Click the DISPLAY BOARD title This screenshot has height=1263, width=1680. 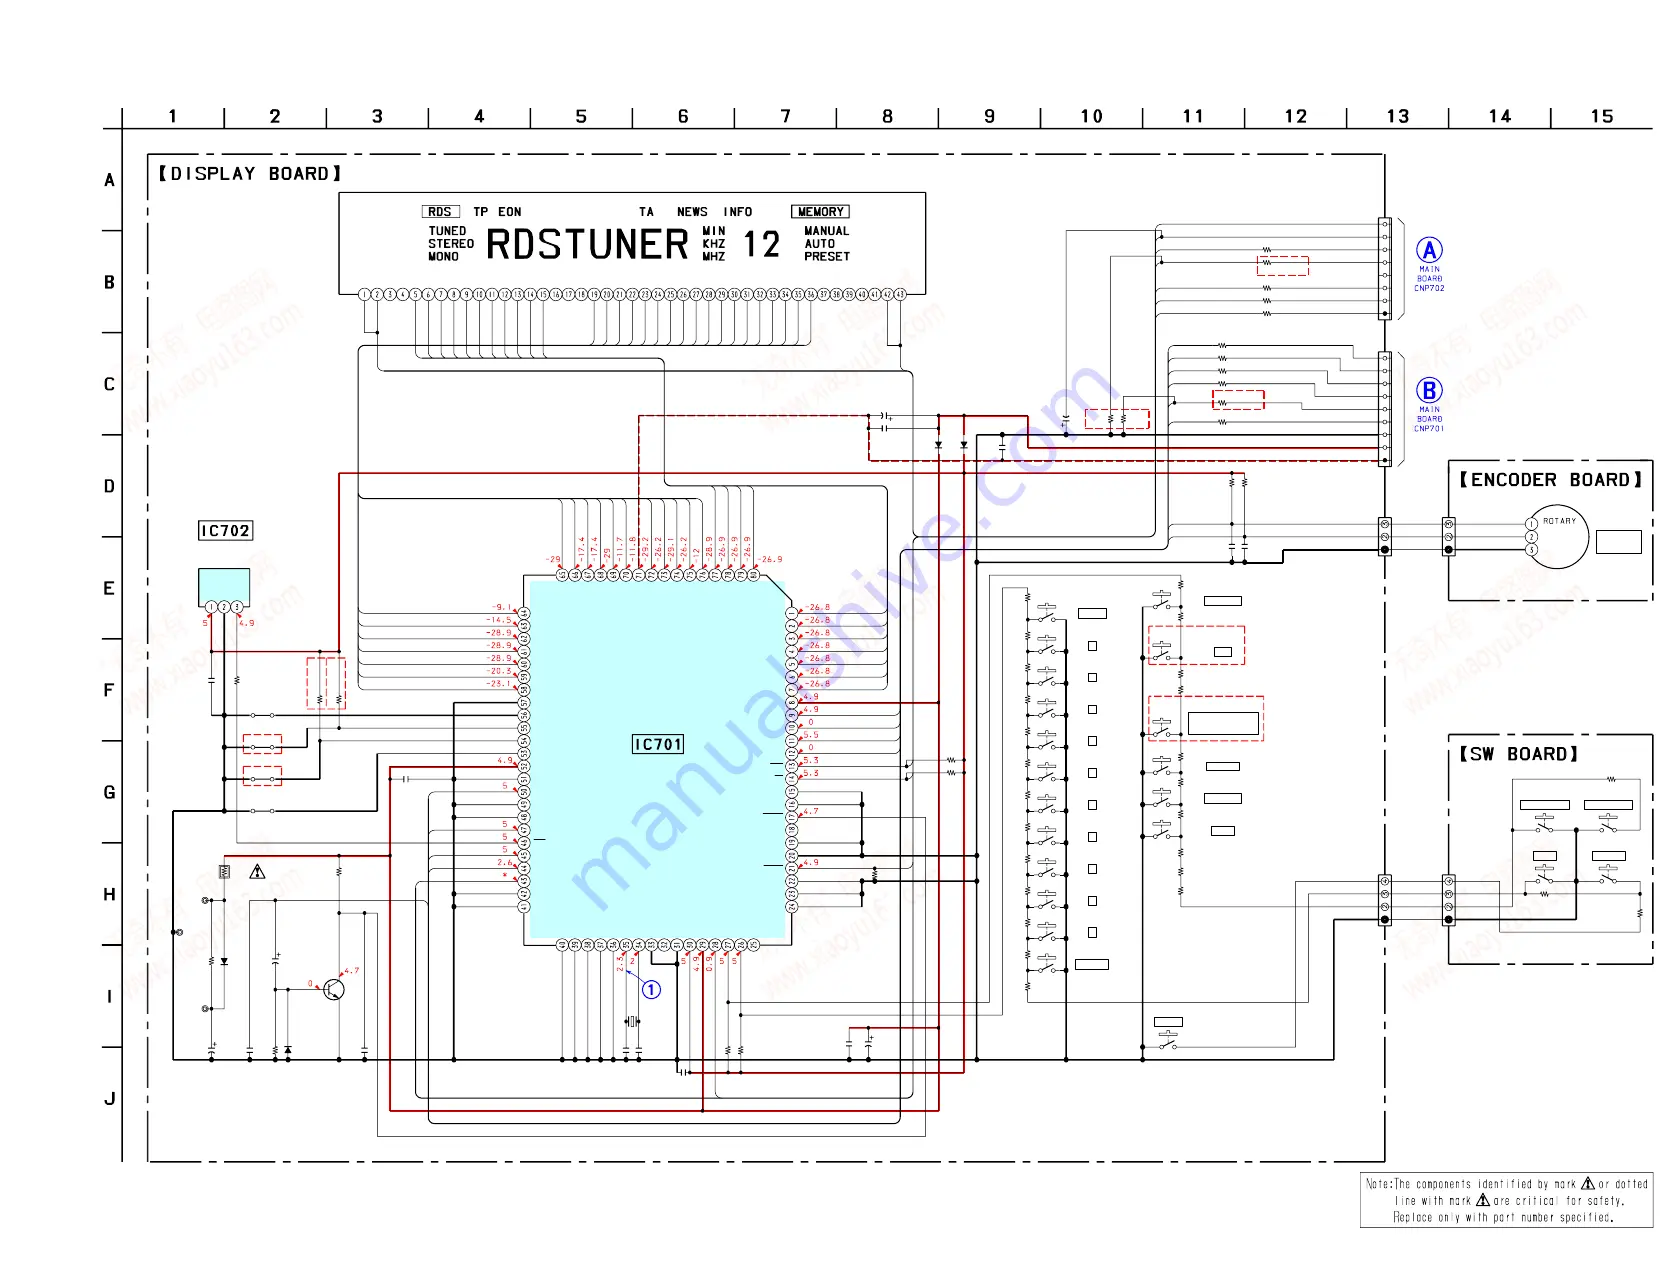coord(250,173)
